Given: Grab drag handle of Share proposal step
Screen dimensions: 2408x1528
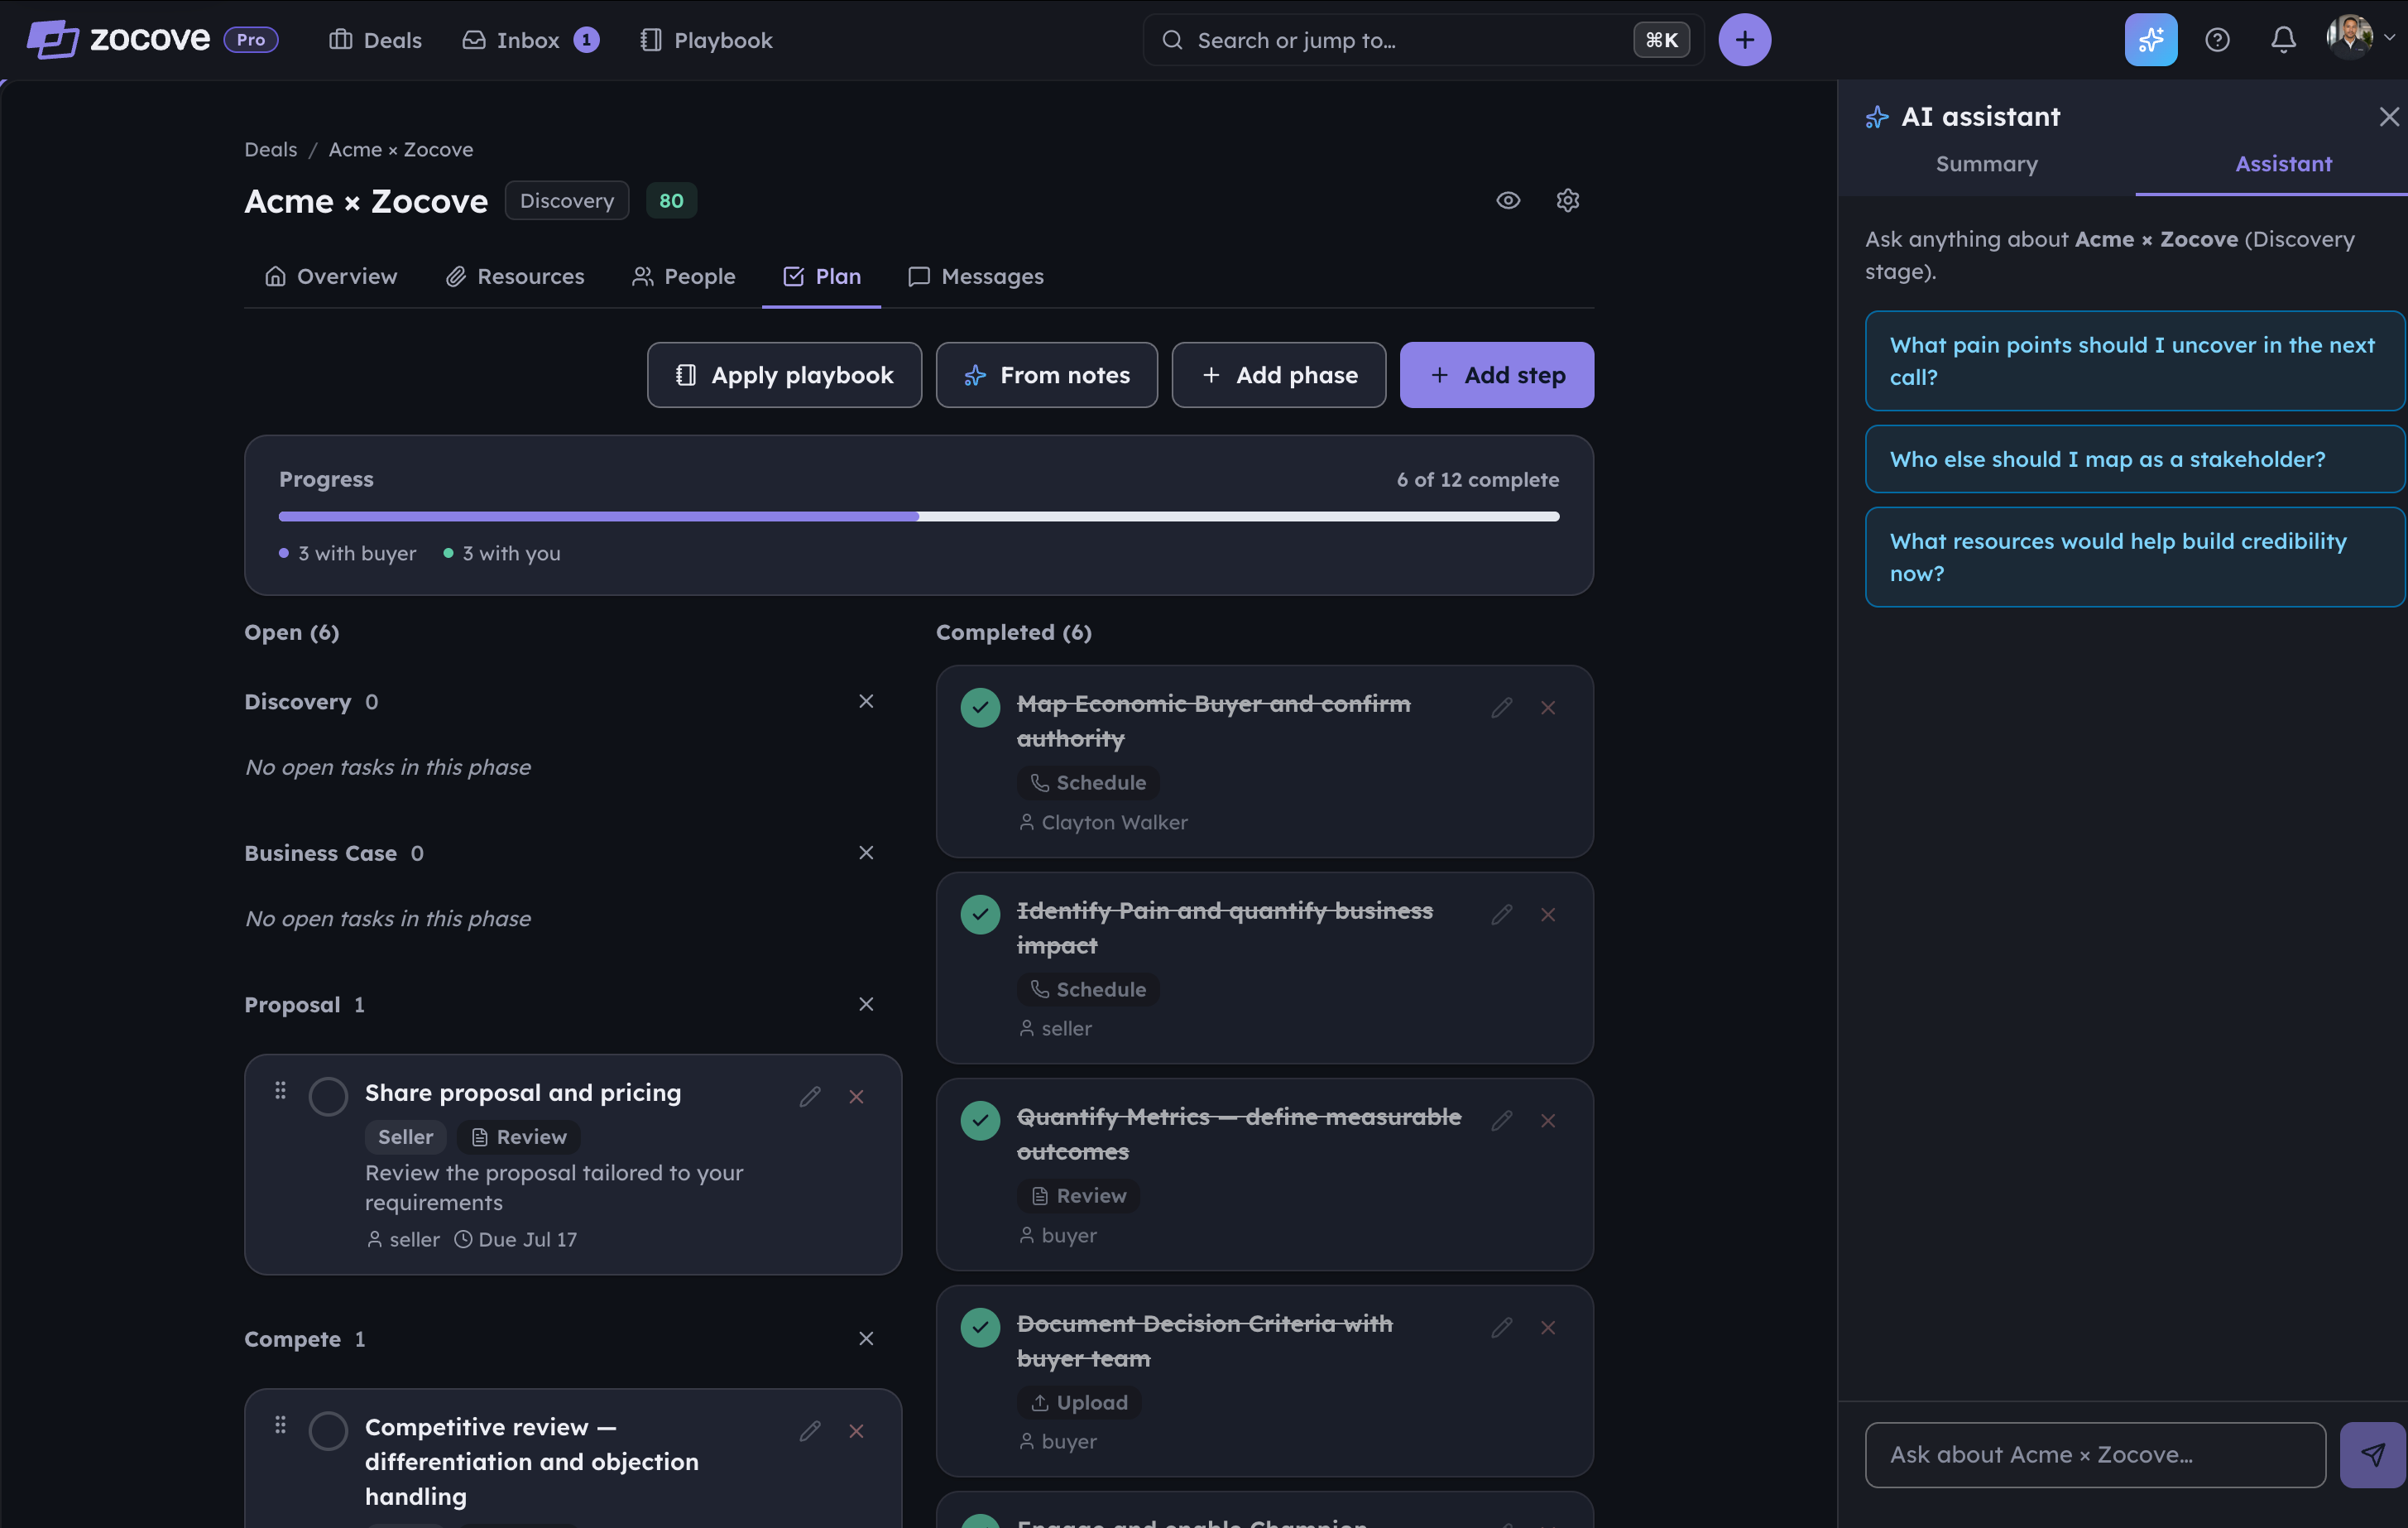Looking at the screenshot, I should click(x=280, y=1091).
